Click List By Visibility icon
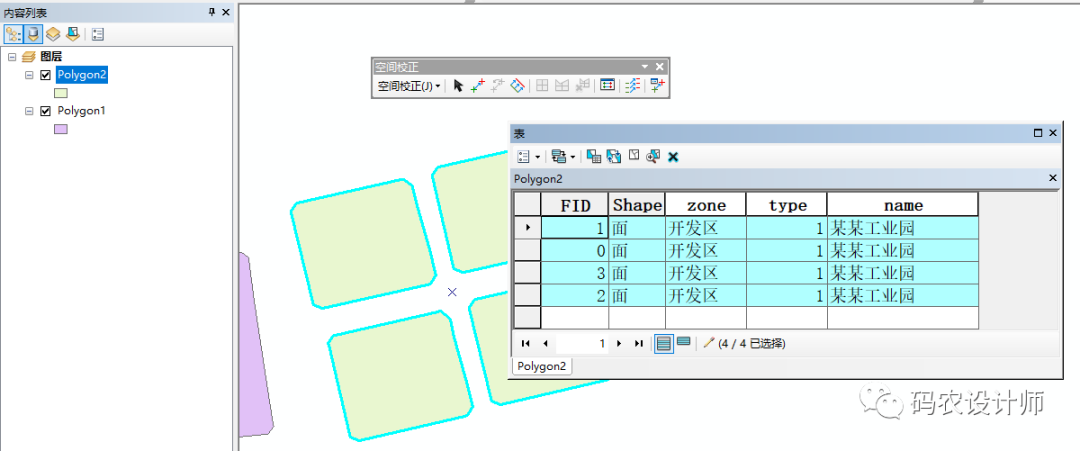1080x451 pixels. click(53, 34)
